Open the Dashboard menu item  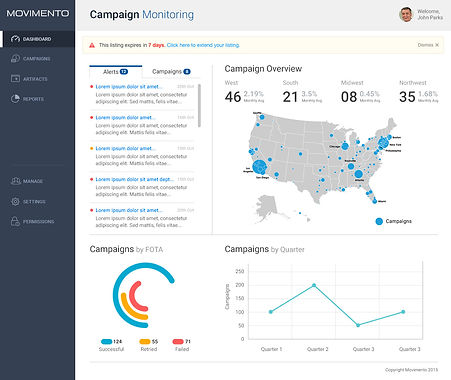(37, 39)
